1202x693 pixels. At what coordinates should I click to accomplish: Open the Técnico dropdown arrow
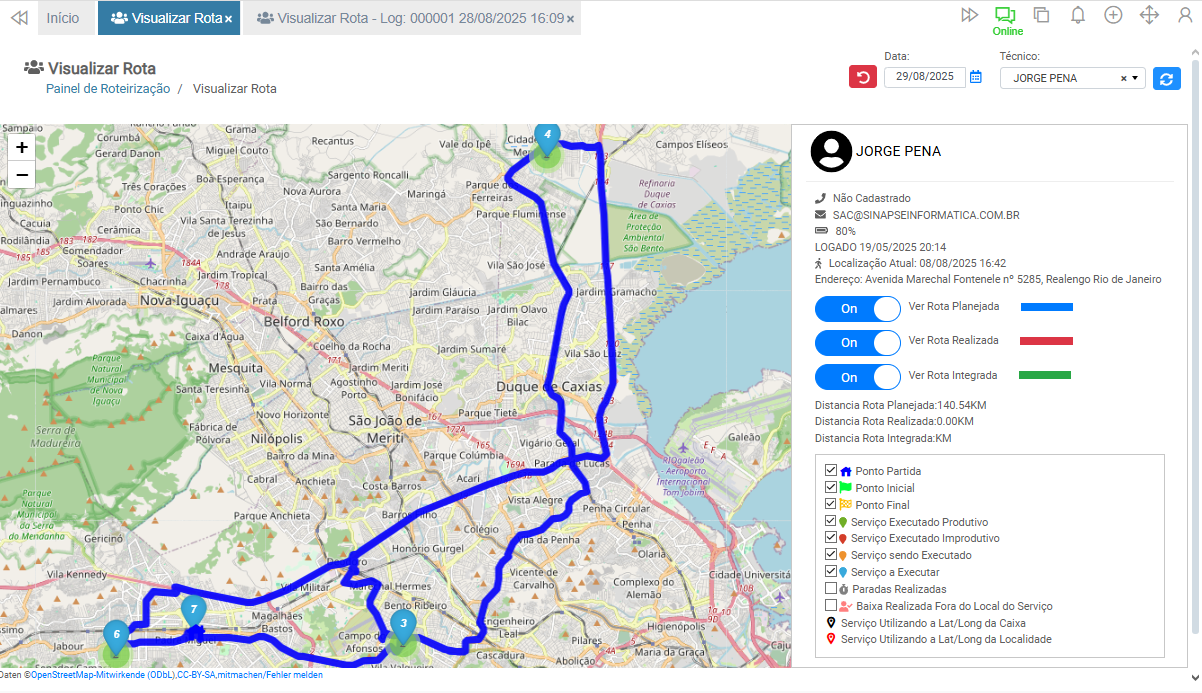(1136, 78)
